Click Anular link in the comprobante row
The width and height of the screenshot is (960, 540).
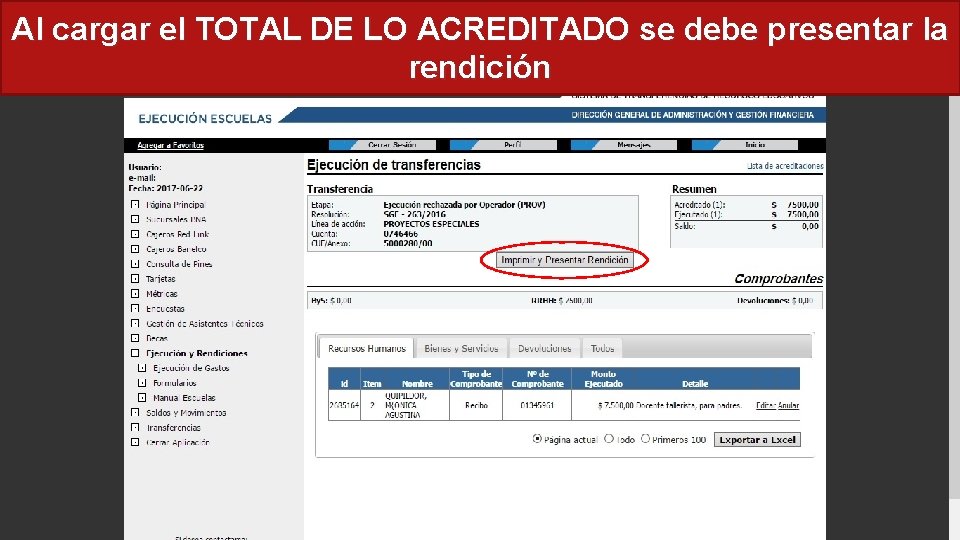click(789, 405)
